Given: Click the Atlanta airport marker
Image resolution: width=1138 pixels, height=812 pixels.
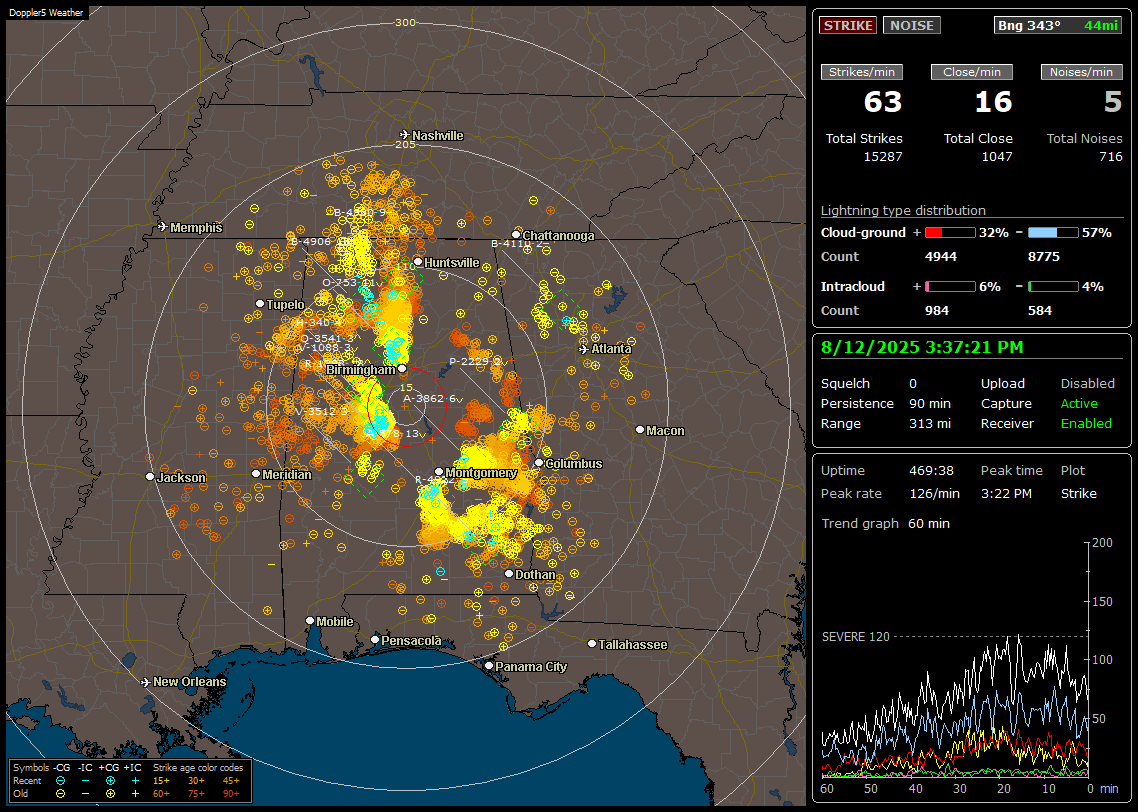Looking at the screenshot, I should point(584,349).
